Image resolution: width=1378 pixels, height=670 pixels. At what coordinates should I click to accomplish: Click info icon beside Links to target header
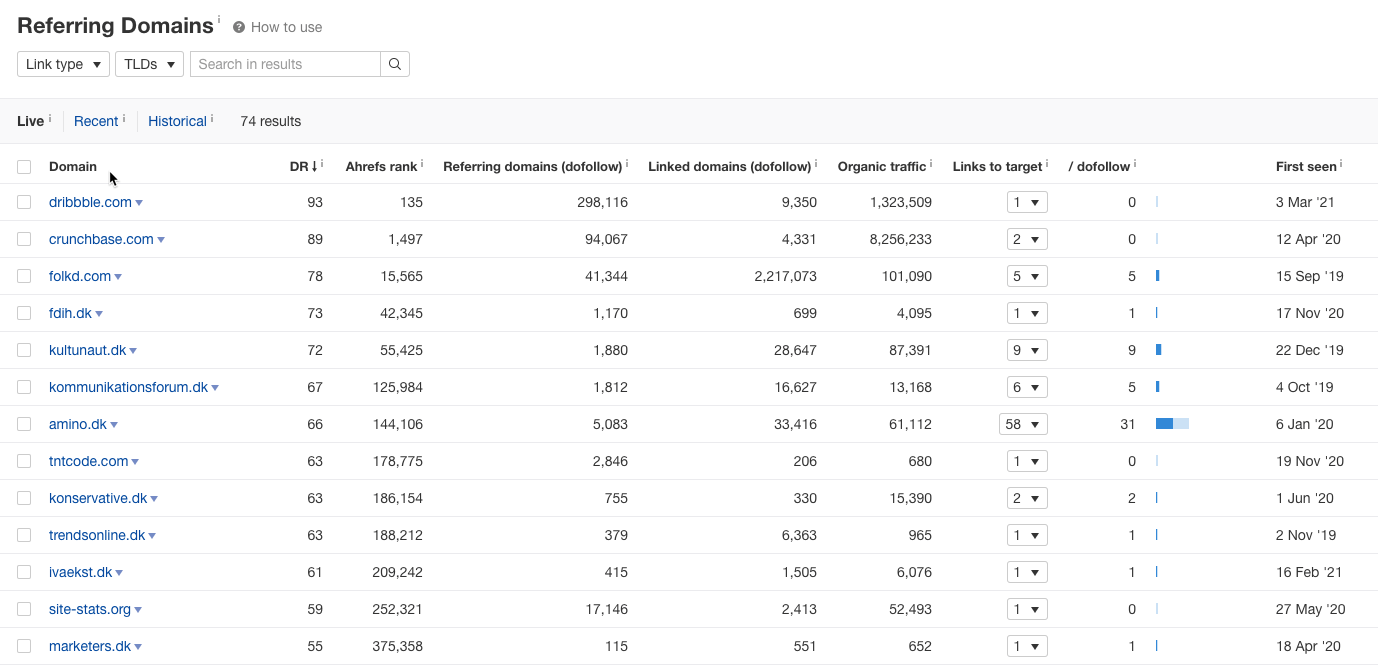(x=1047, y=163)
